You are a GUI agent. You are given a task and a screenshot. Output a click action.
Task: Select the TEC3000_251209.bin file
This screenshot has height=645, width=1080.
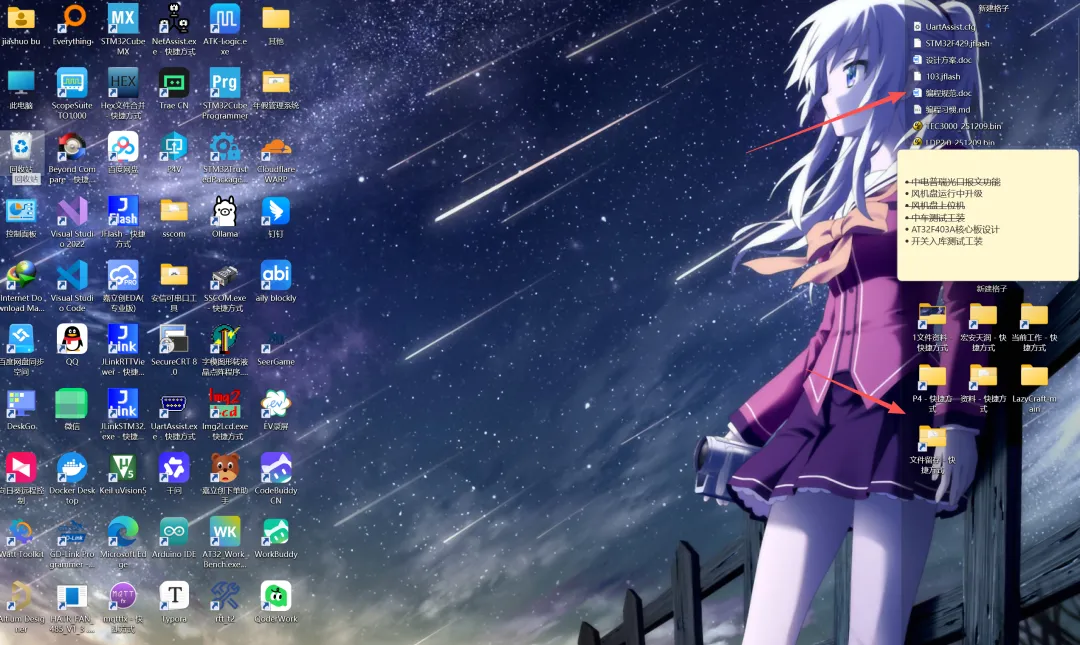click(x=957, y=126)
